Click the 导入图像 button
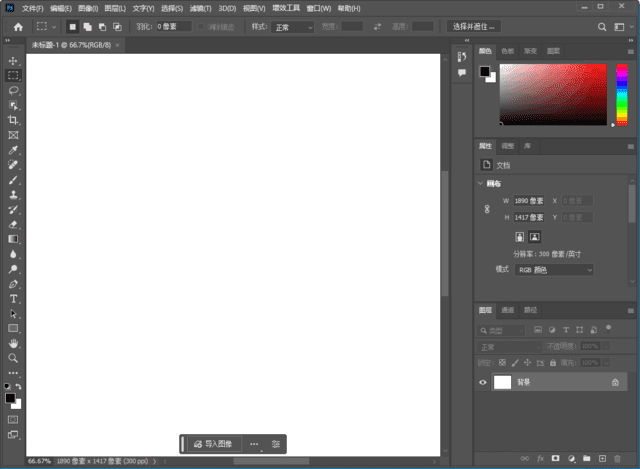This screenshot has width=640, height=469. pos(213,443)
